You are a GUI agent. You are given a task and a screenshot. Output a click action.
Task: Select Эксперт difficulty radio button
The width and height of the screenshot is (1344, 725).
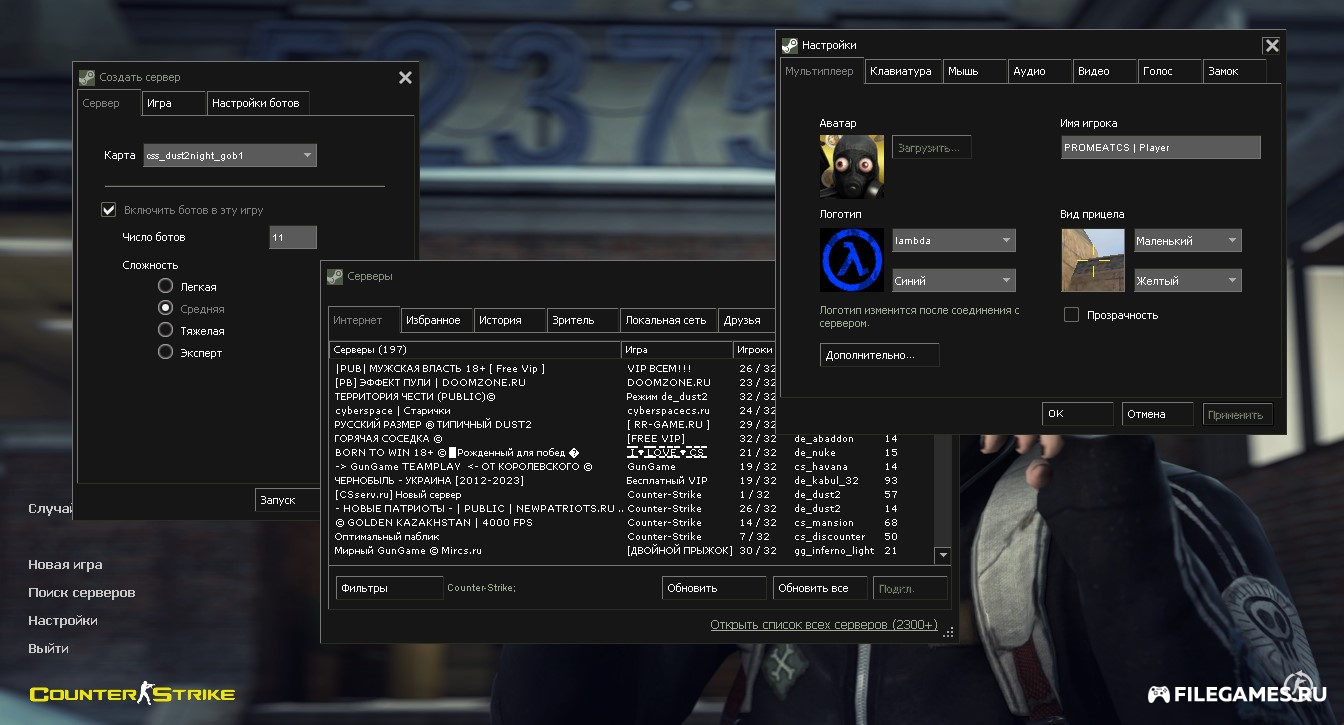(x=165, y=352)
